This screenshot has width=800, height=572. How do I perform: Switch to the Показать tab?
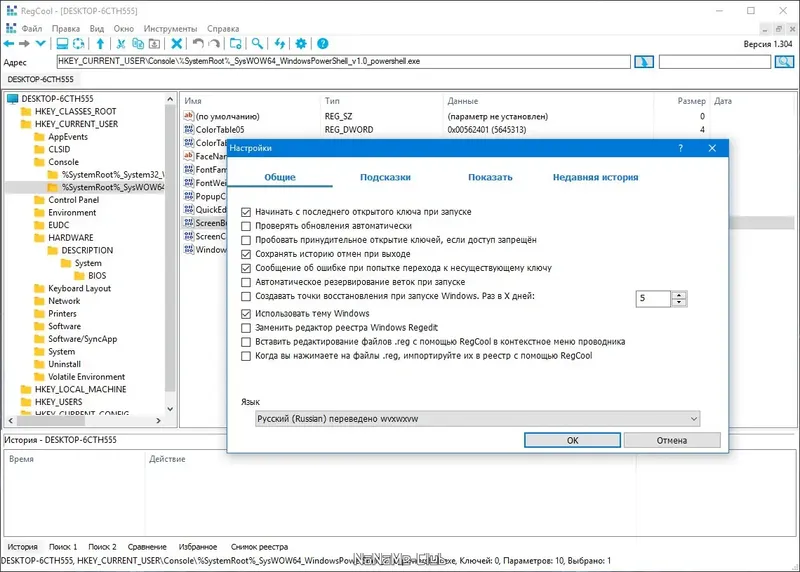[490, 177]
